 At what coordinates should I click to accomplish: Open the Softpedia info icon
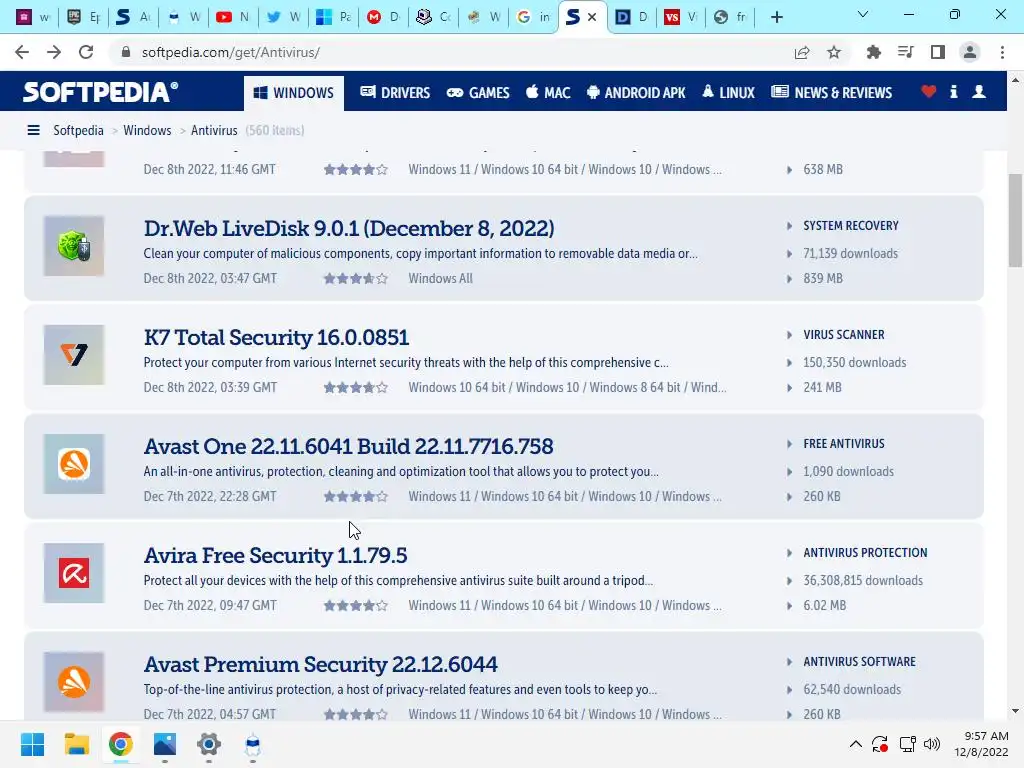(954, 92)
